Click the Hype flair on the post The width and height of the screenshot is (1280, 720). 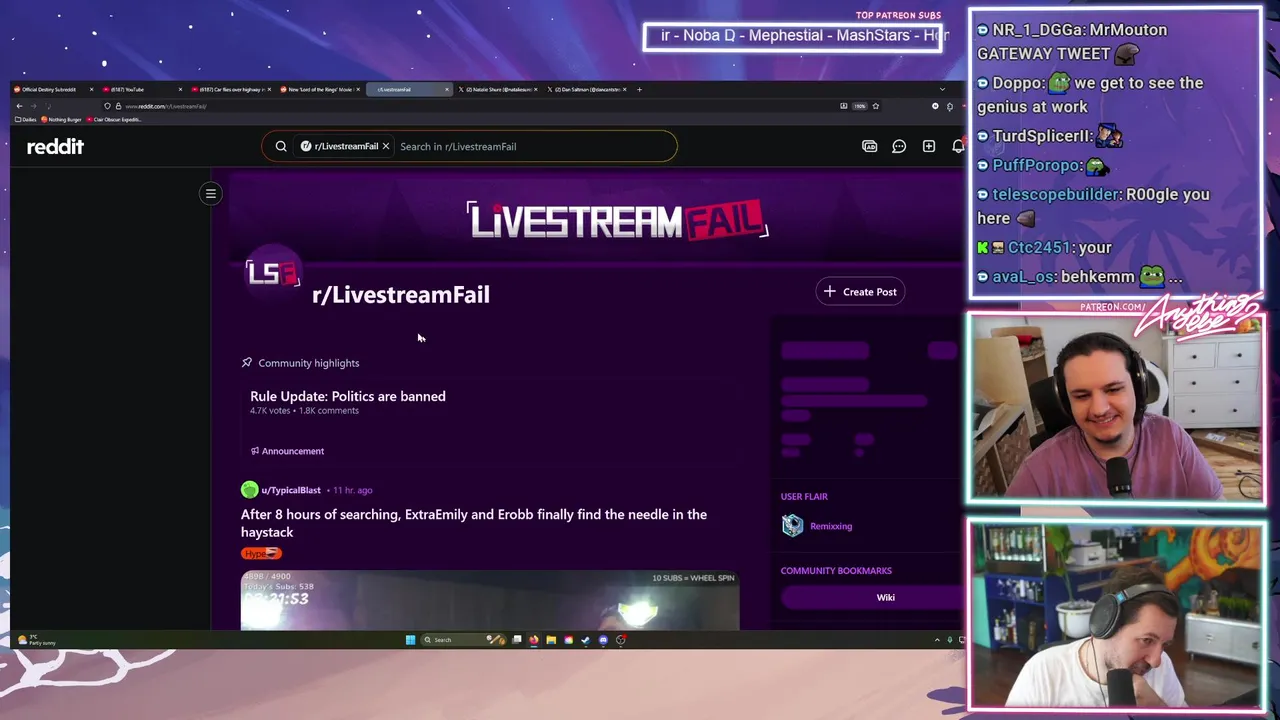261,553
